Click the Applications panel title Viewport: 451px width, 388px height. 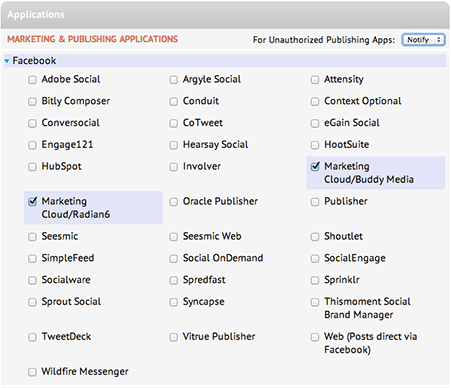coord(36,15)
